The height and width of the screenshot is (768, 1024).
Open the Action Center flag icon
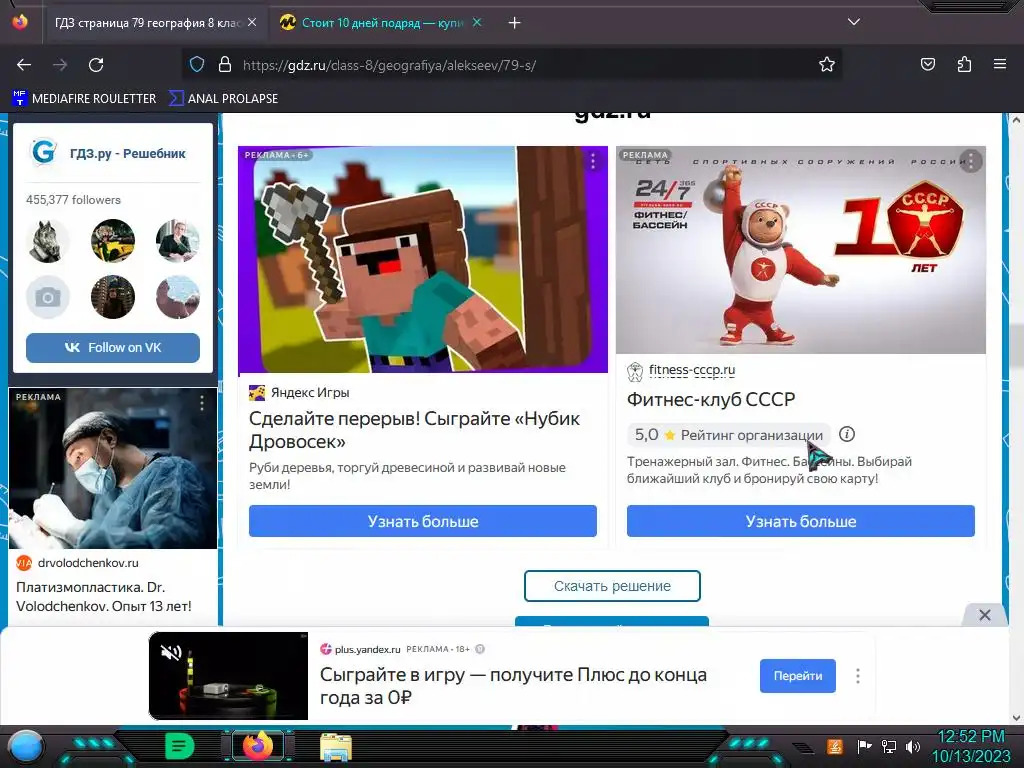[864, 746]
